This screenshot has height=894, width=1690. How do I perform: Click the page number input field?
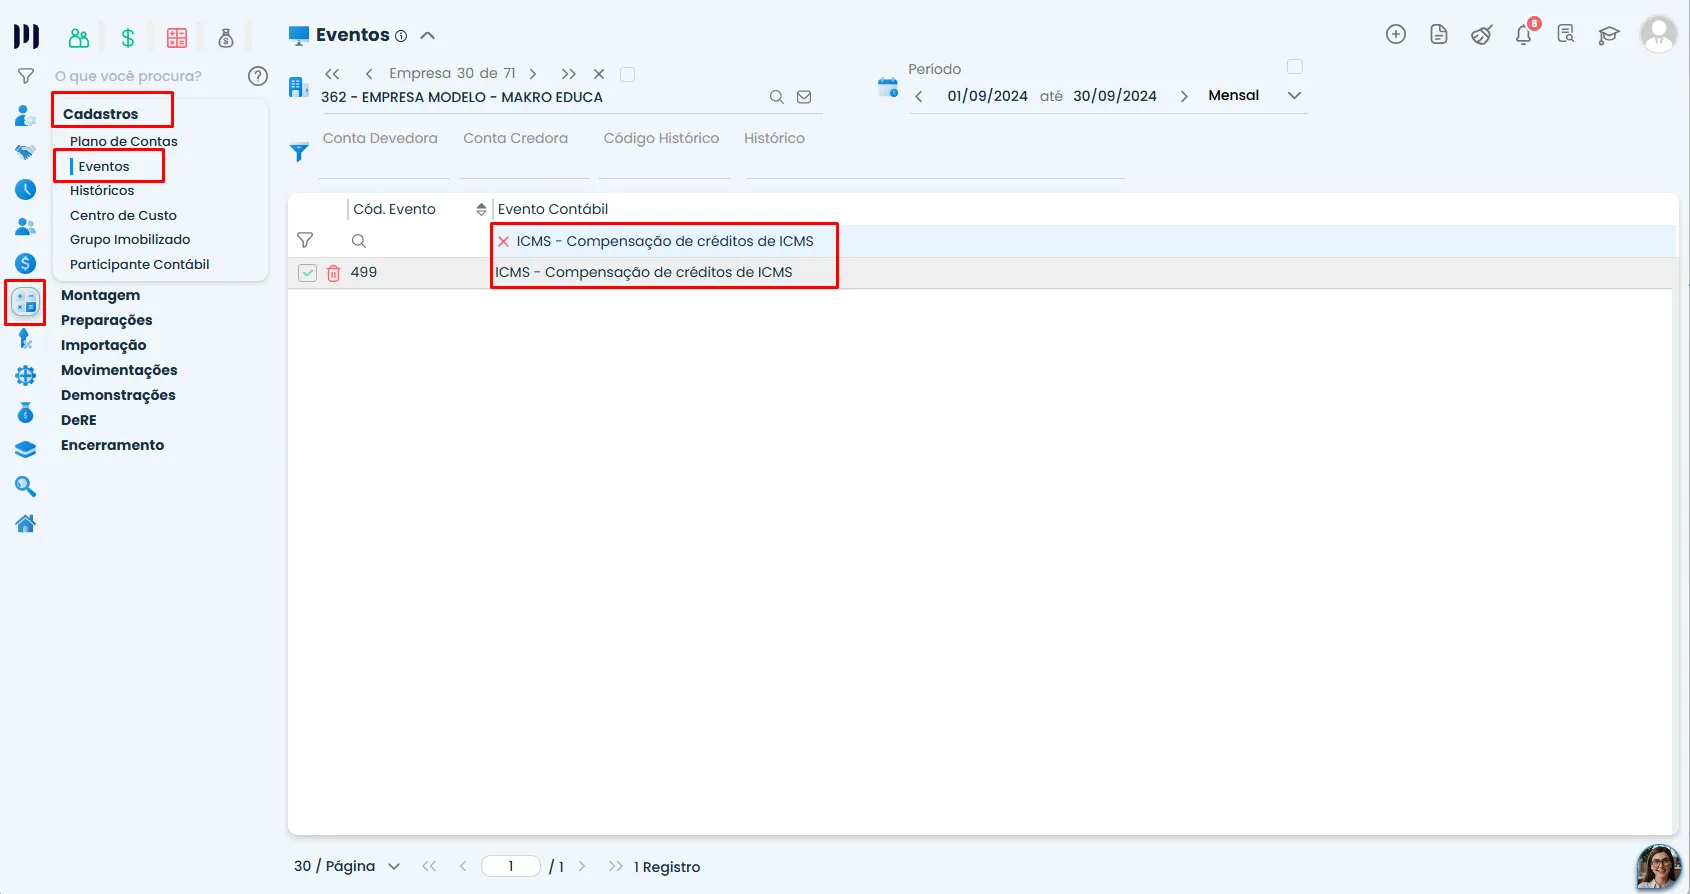click(x=511, y=867)
